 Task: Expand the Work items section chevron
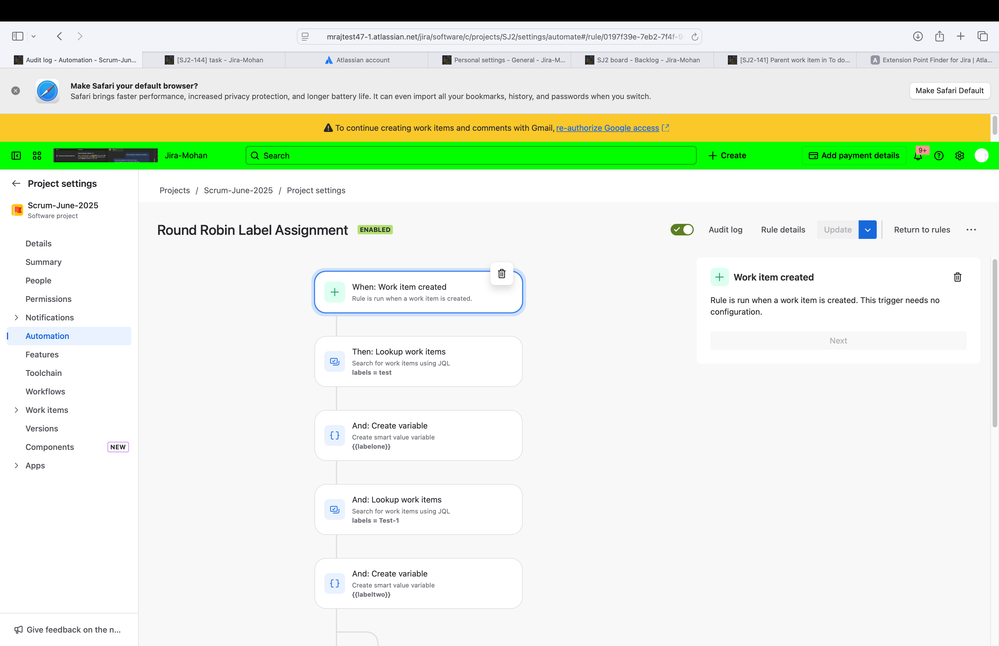coord(16,410)
